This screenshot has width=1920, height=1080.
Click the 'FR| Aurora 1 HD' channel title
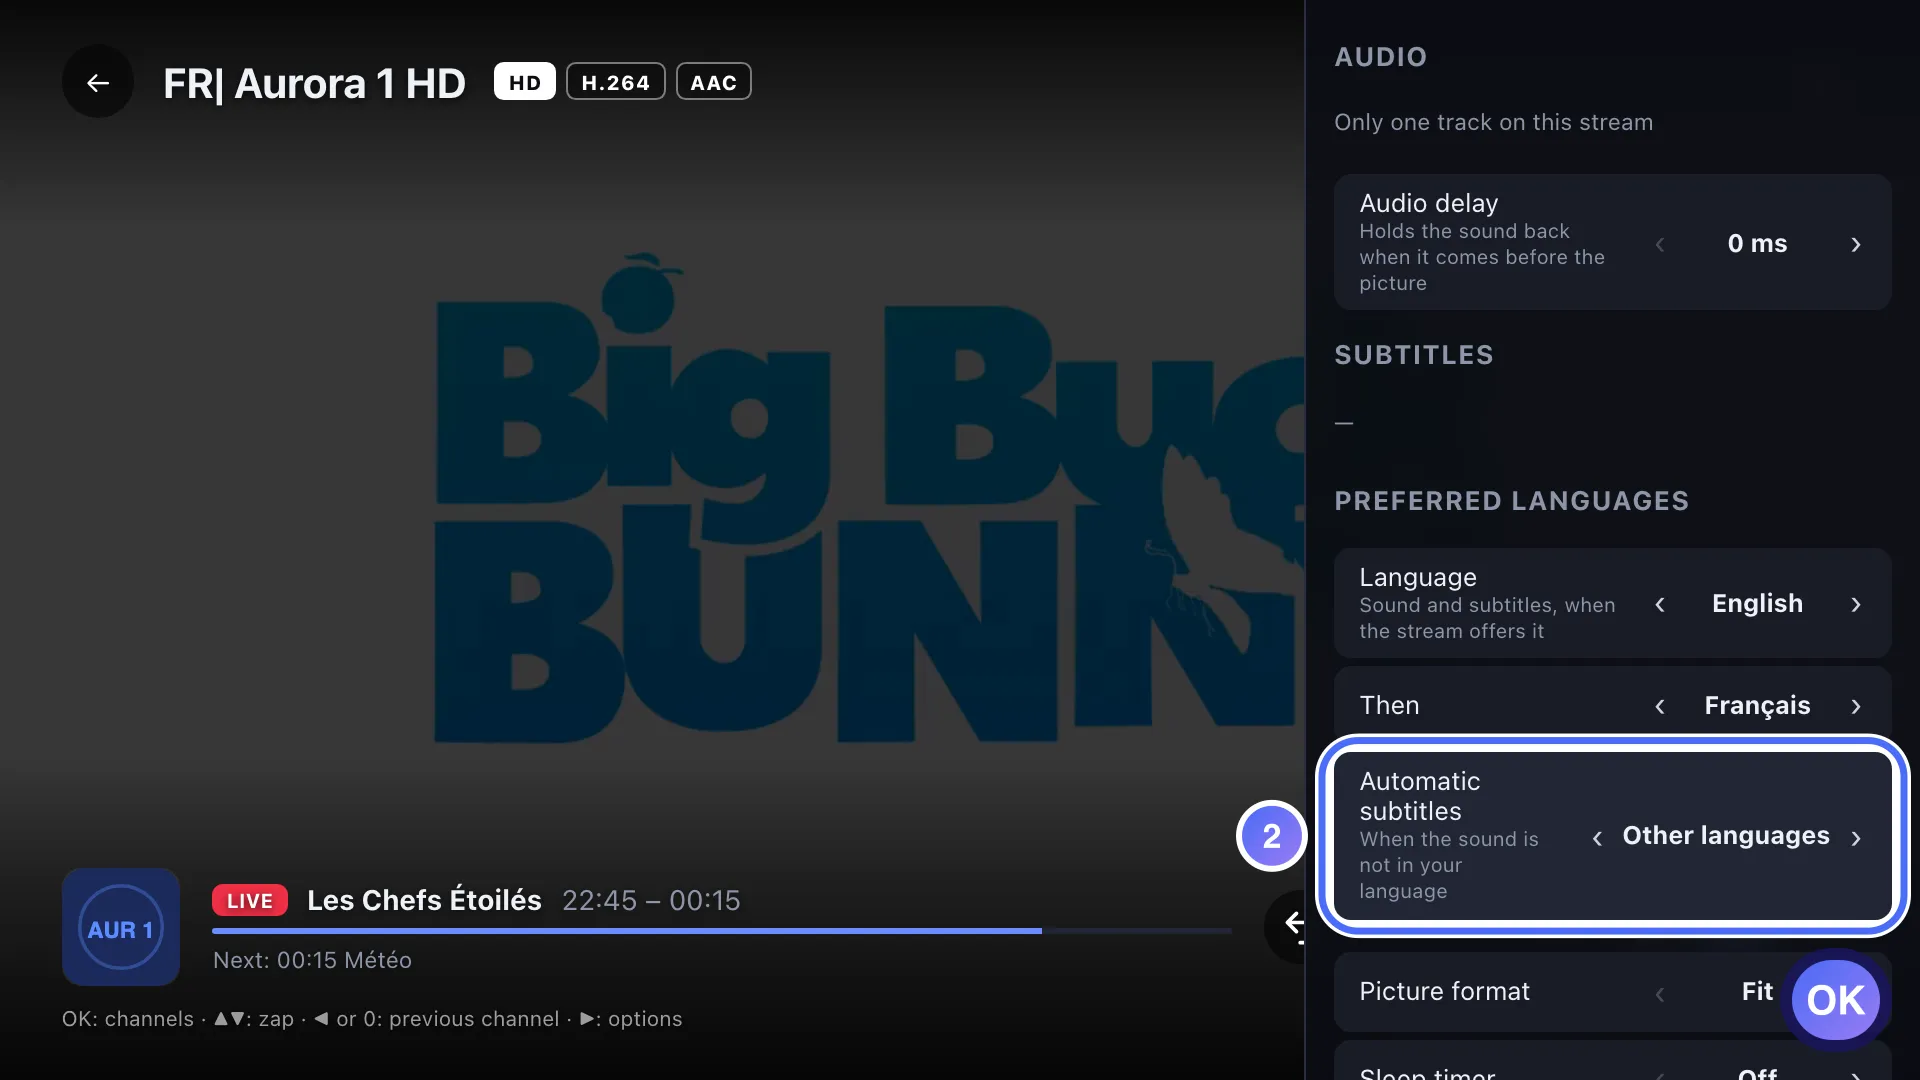click(314, 84)
